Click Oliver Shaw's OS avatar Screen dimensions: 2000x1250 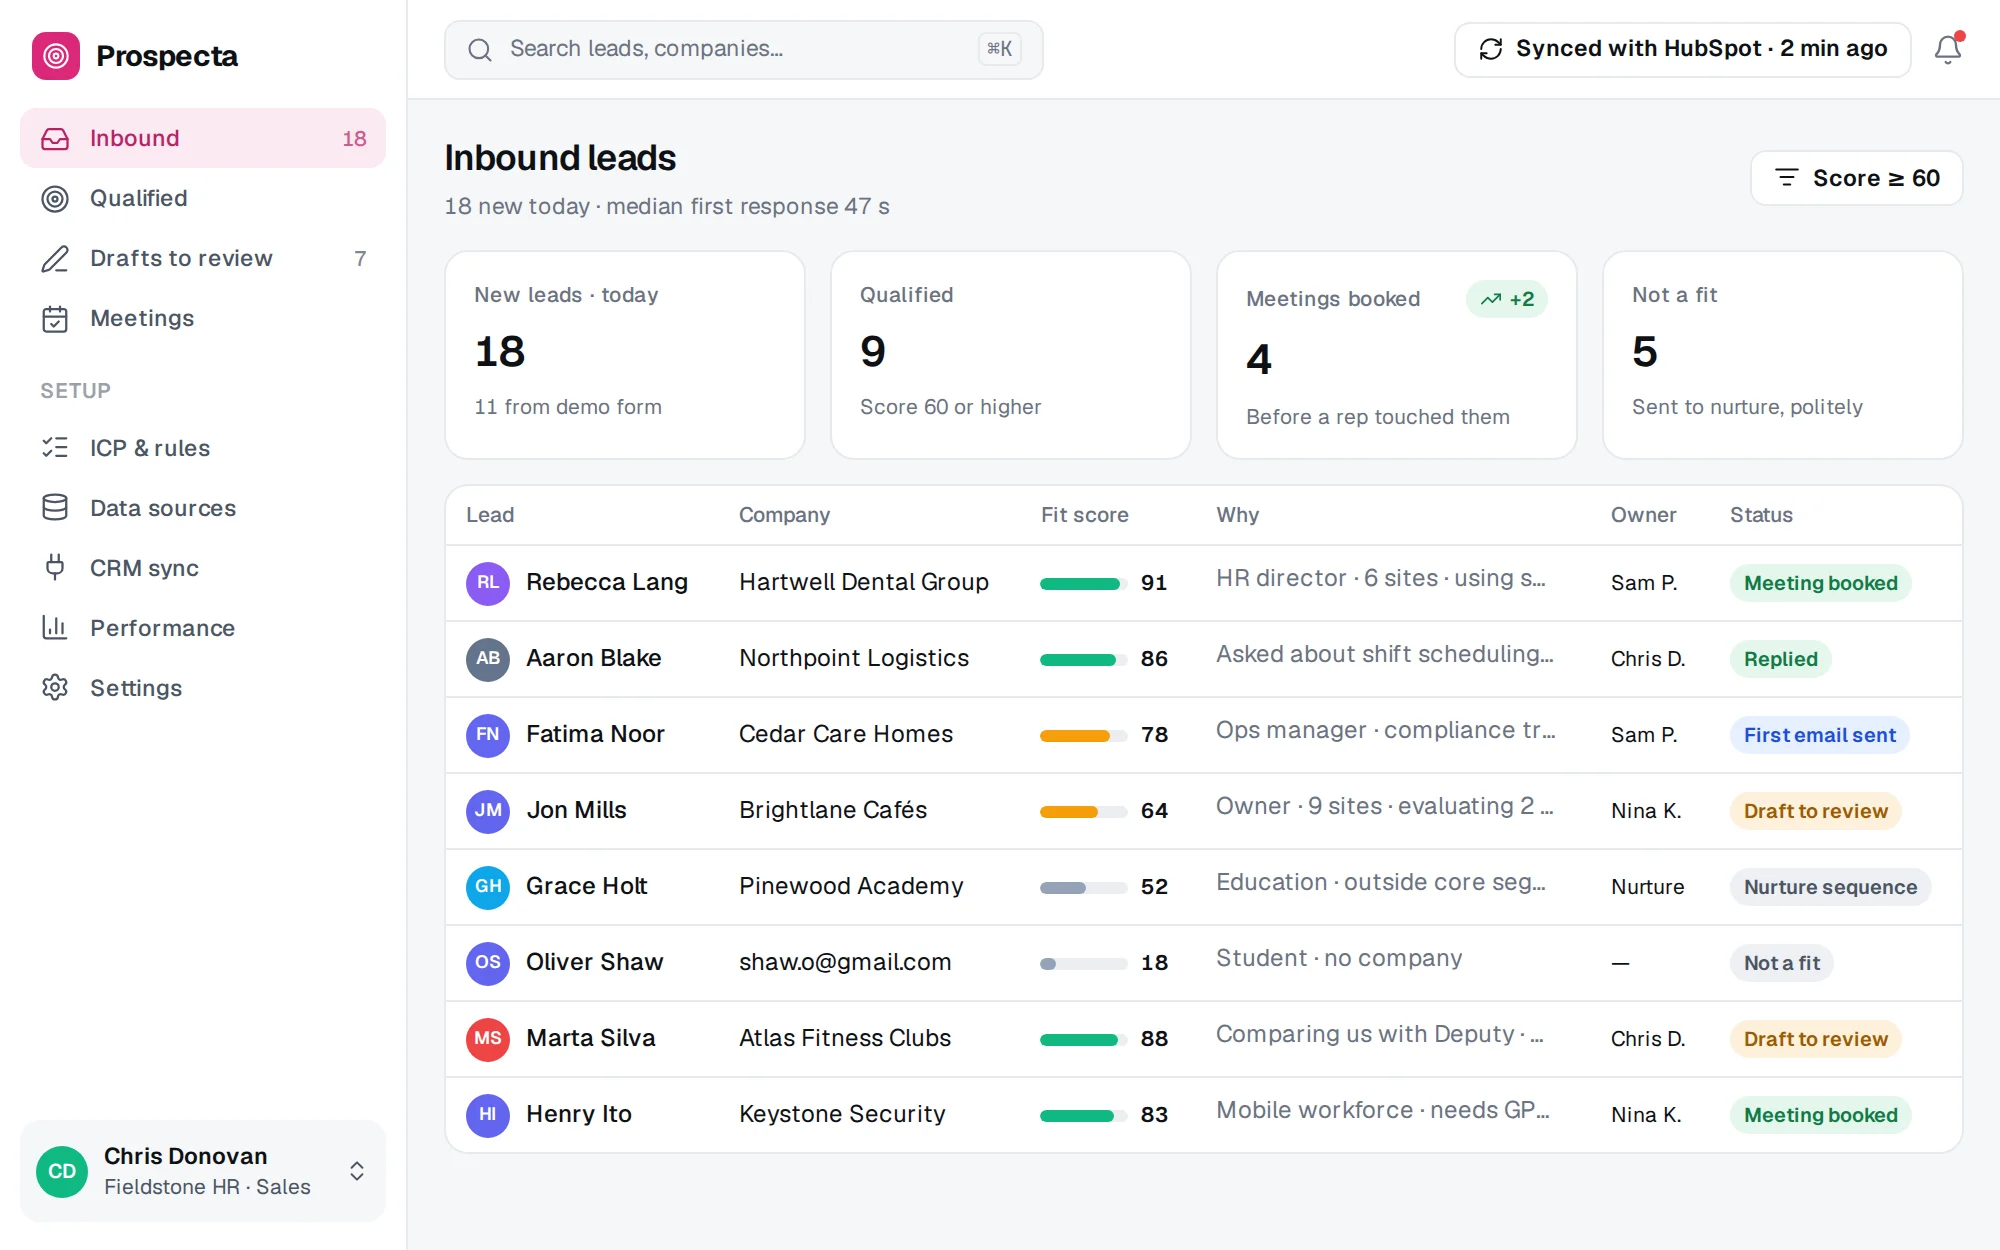488,963
